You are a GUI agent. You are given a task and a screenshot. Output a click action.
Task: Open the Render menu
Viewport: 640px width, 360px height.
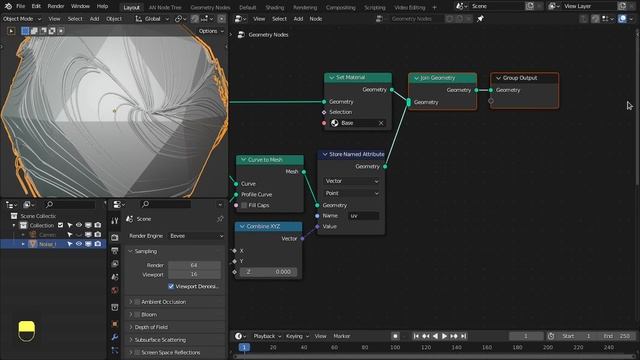click(x=56, y=6)
